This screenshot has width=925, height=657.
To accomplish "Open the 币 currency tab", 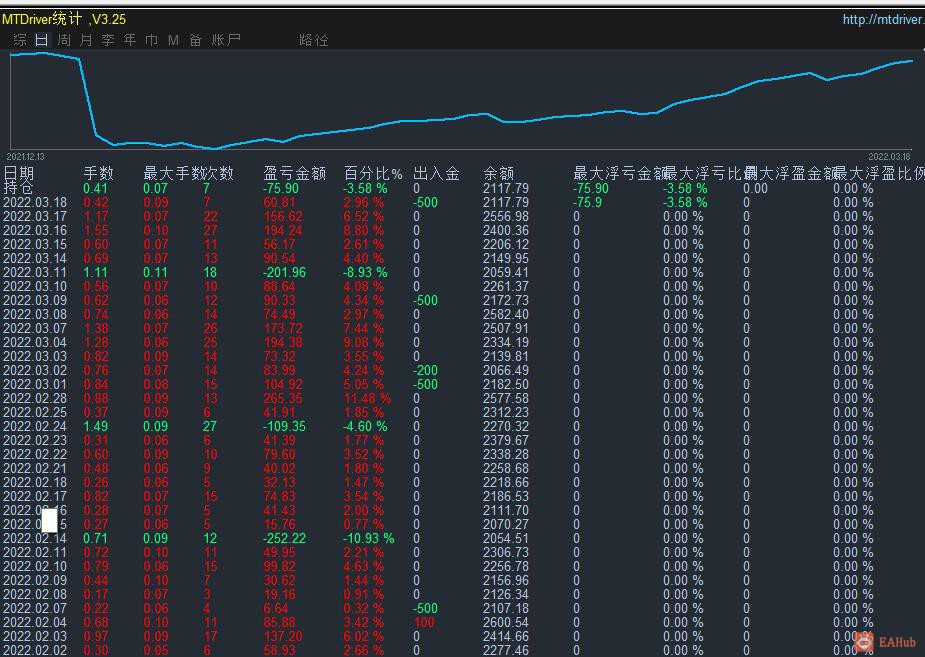I will pos(152,40).
